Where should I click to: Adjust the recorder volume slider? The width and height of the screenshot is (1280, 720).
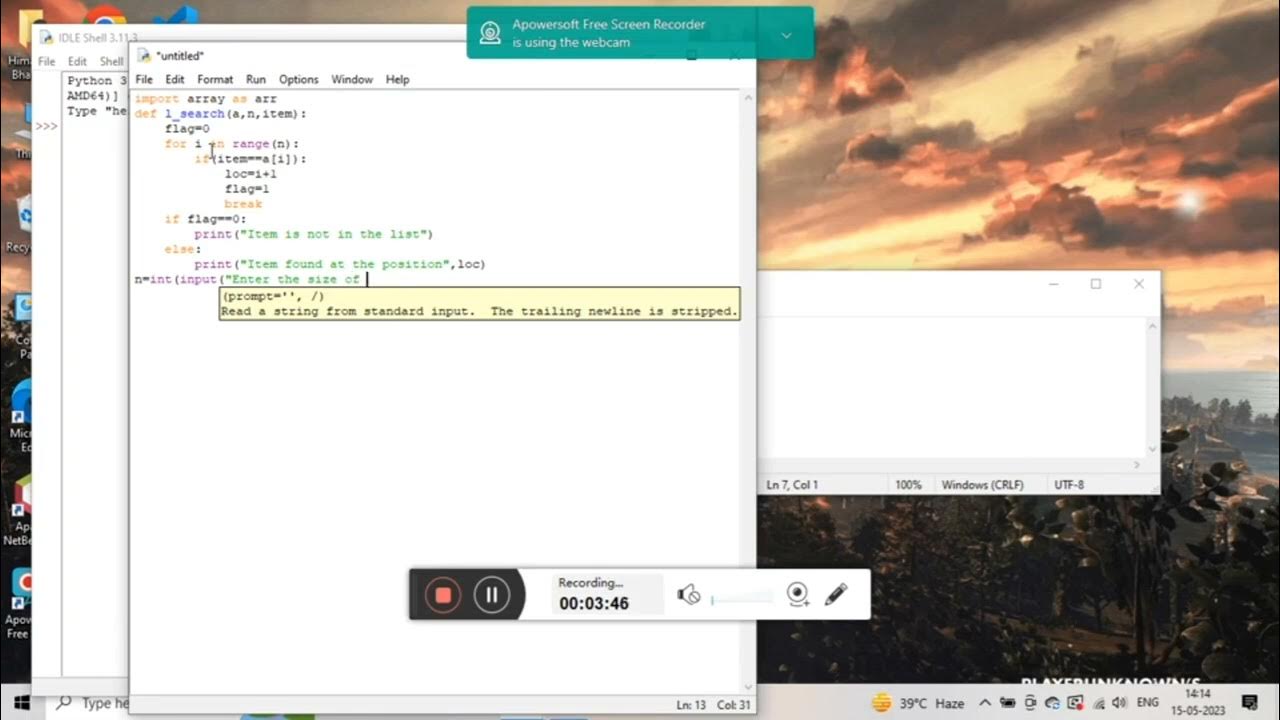coord(741,599)
